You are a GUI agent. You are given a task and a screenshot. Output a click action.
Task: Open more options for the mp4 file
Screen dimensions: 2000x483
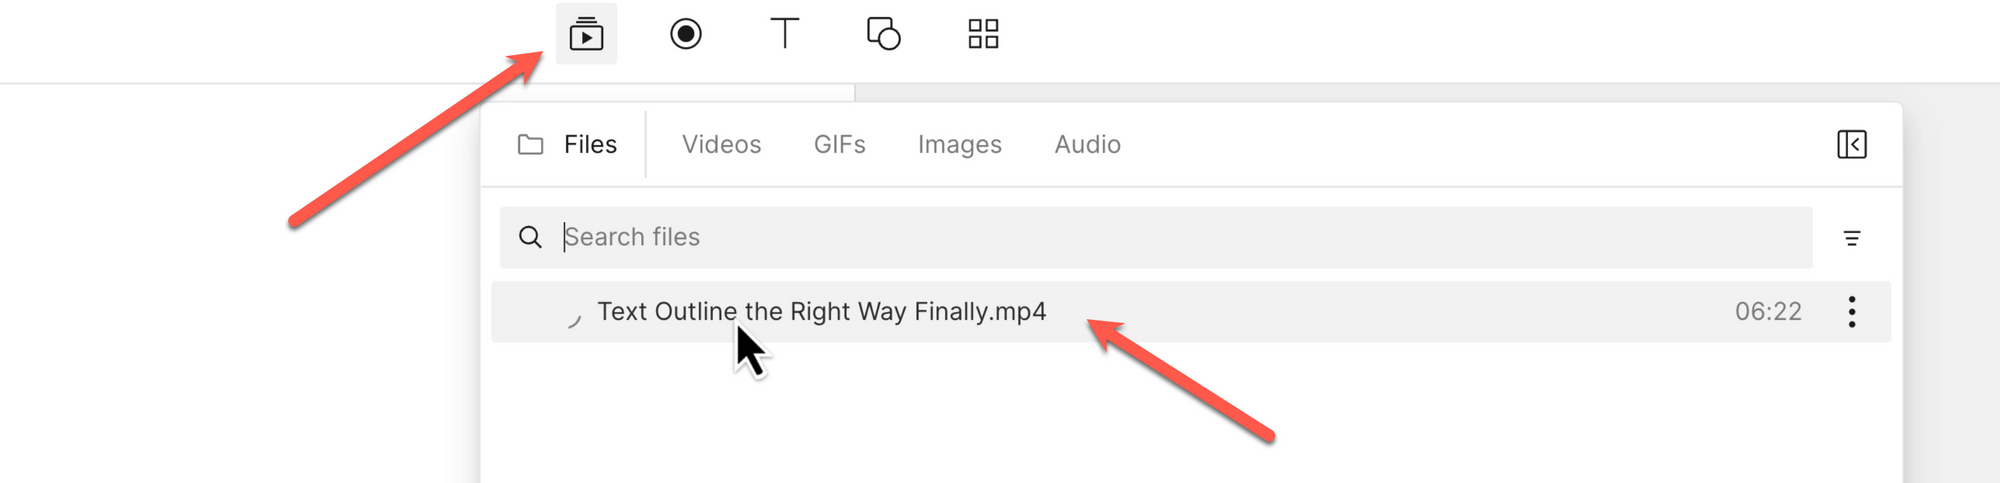click(1851, 312)
